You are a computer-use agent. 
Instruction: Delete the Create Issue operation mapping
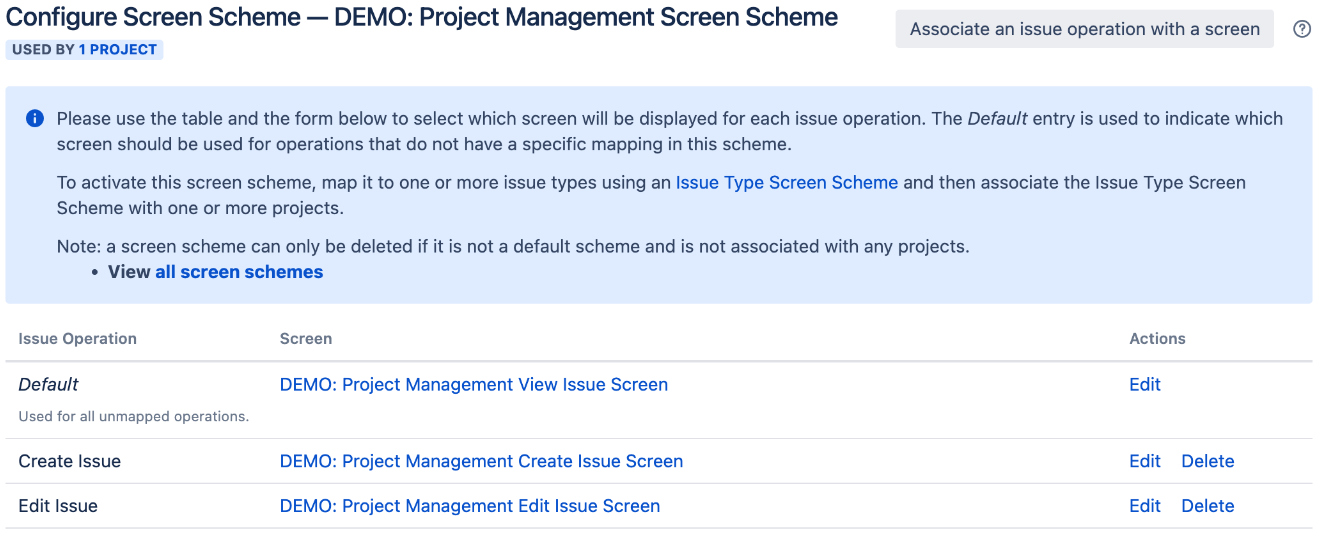[1208, 461]
